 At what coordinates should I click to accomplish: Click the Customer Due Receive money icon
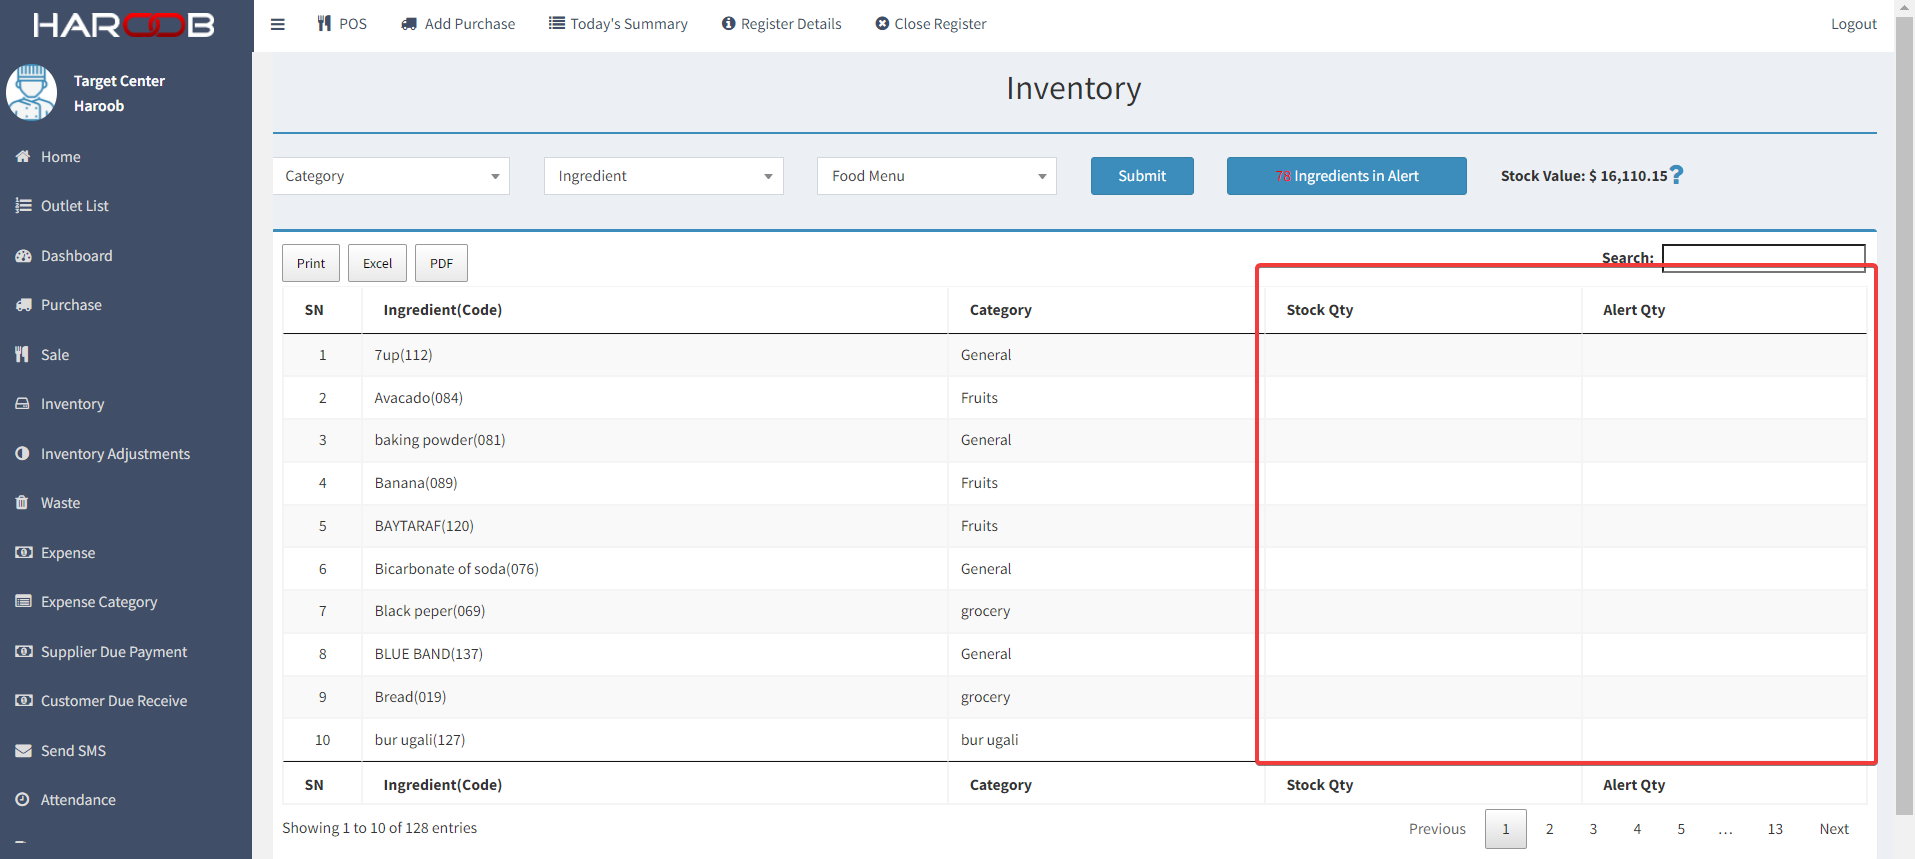click(24, 700)
